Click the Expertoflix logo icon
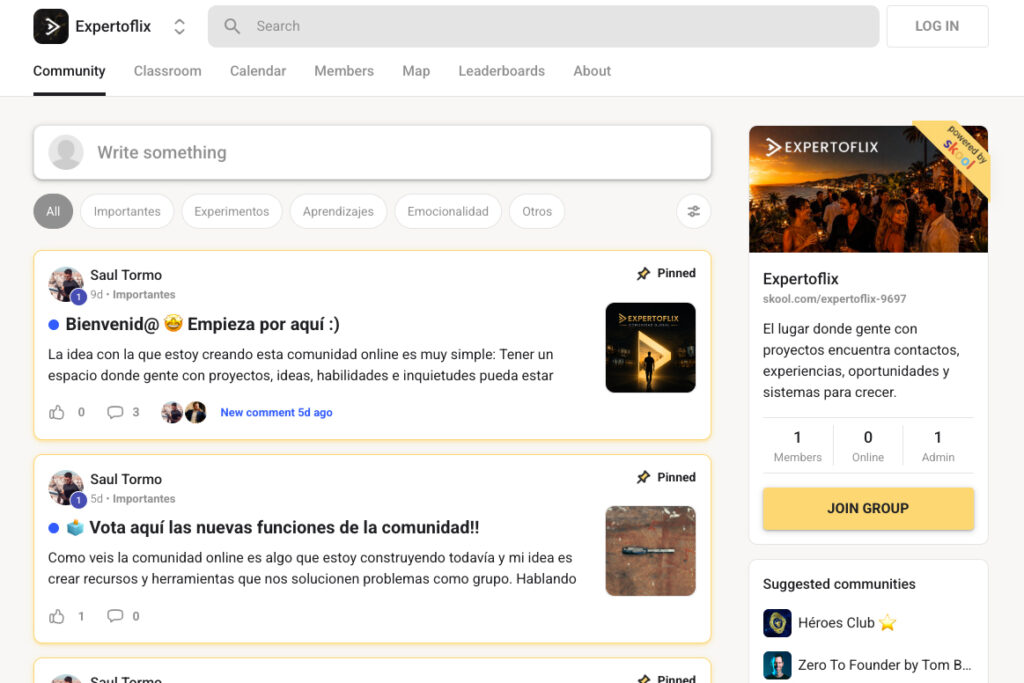Image resolution: width=1024 pixels, height=683 pixels. (51, 26)
